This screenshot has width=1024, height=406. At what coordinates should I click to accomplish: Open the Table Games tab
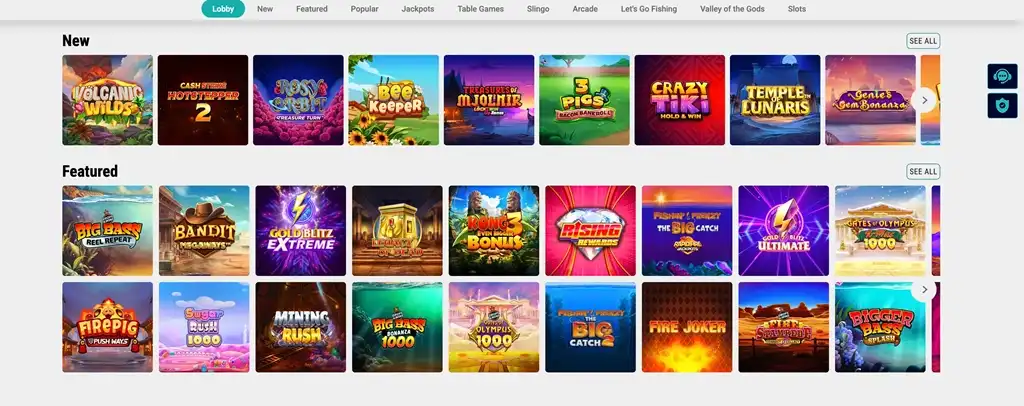click(481, 9)
